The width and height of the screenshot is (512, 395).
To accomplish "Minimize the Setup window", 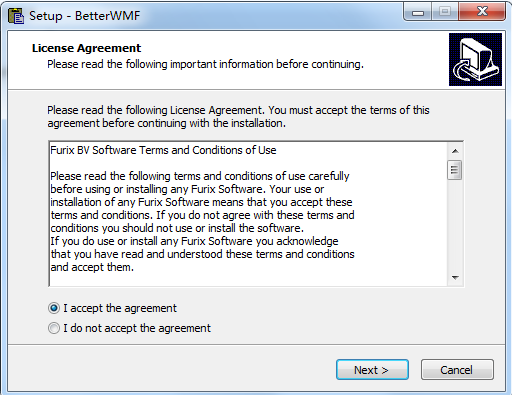I will 418,12.
